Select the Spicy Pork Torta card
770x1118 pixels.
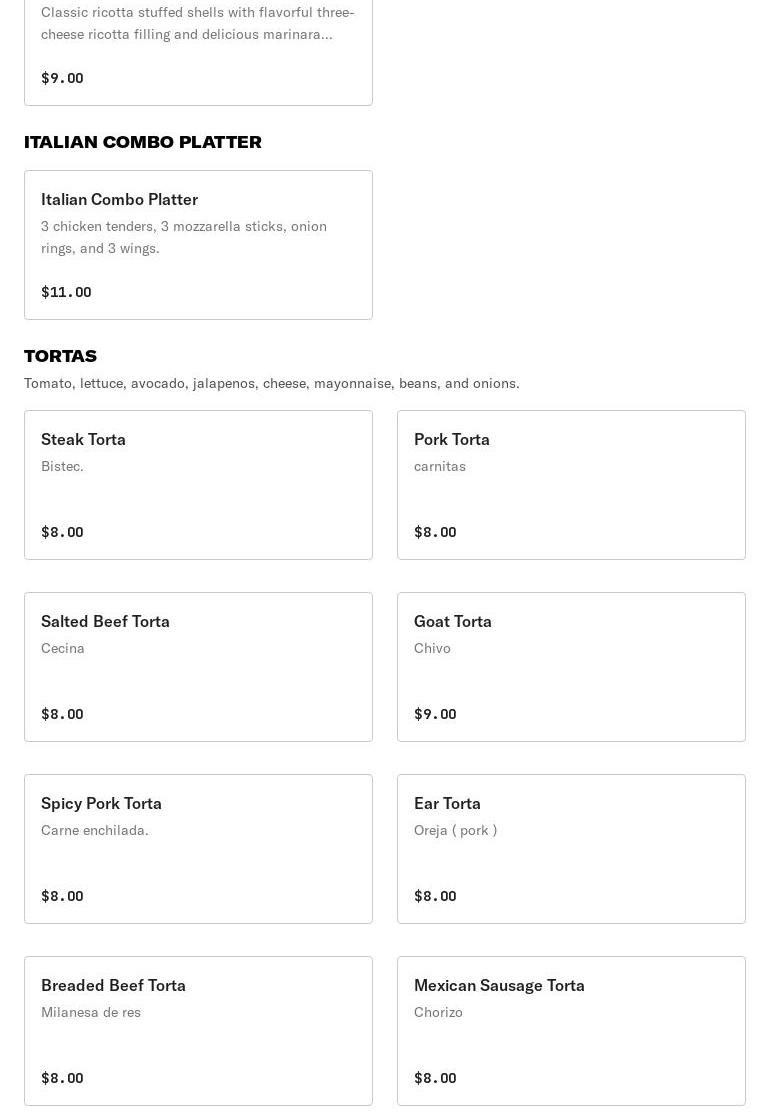[198, 849]
